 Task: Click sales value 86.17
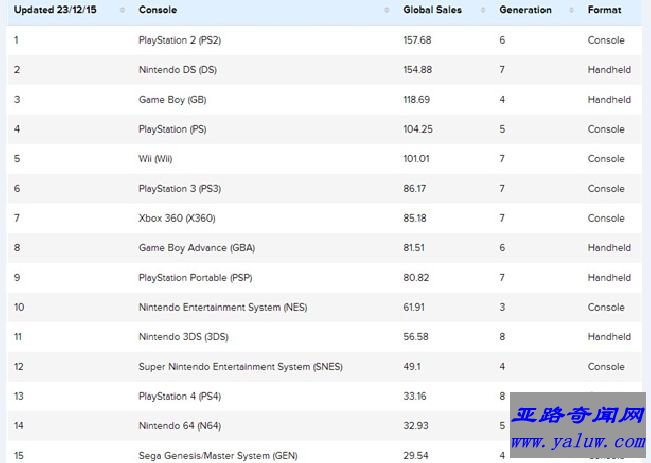point(415,189)
